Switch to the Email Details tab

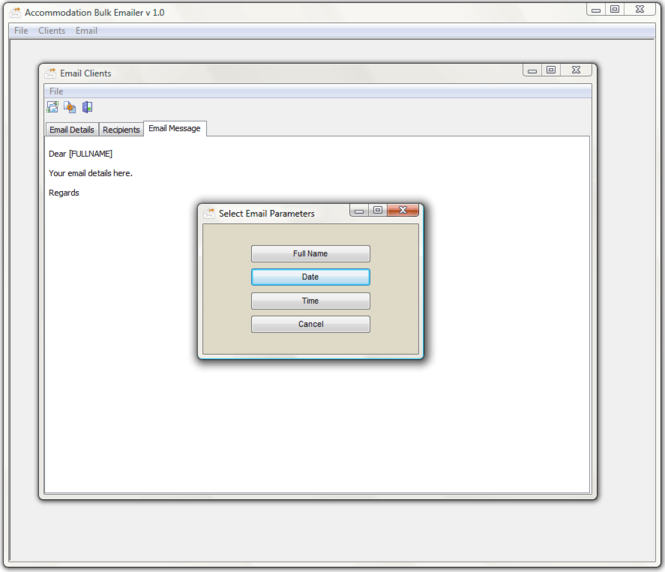72,130
